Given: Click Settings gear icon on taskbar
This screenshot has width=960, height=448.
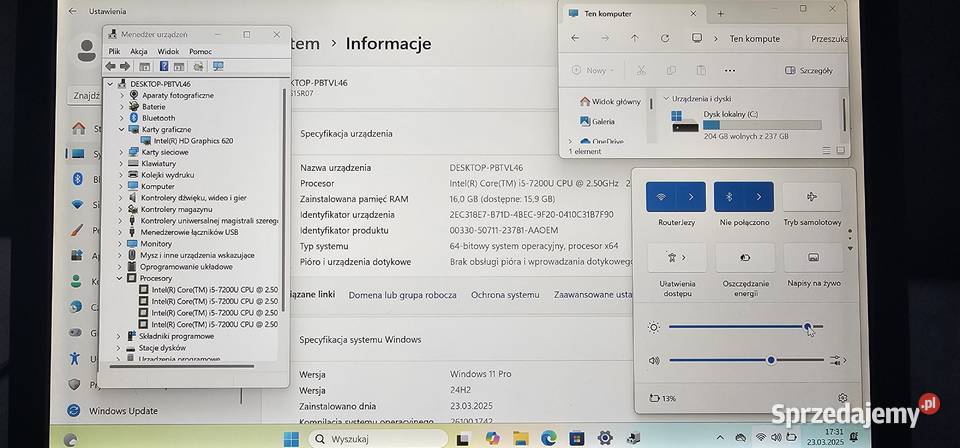Looking at the screenshot, I should (x=605, y=438).
